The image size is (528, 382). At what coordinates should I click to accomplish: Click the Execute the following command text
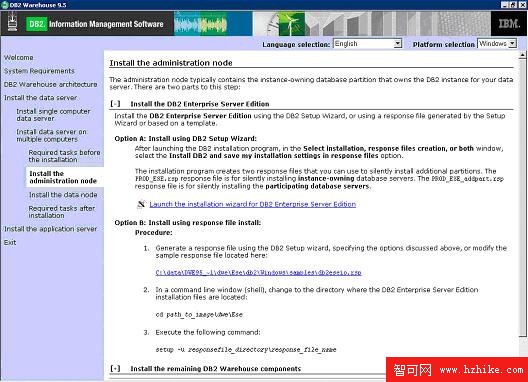[x=208, y=332]
